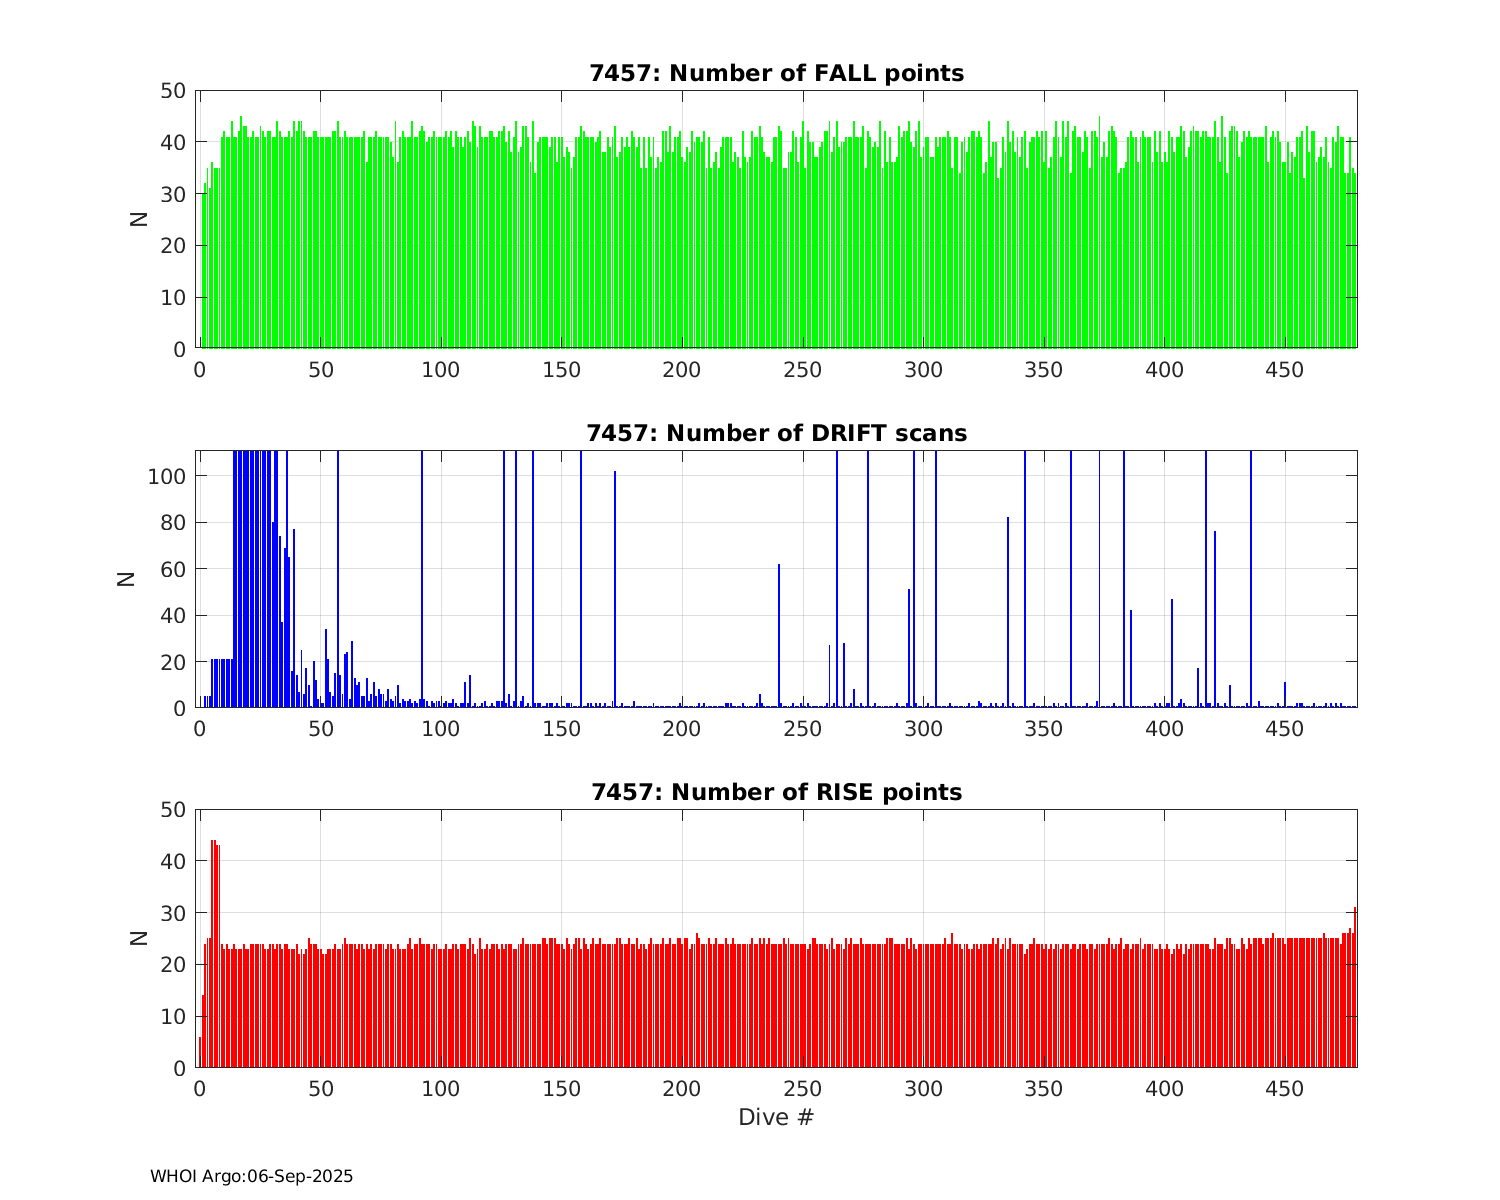The image size is (1500, 1200).
Task: Click the "N" y-axis label of RISE plot
Action: tap(139, 938)
